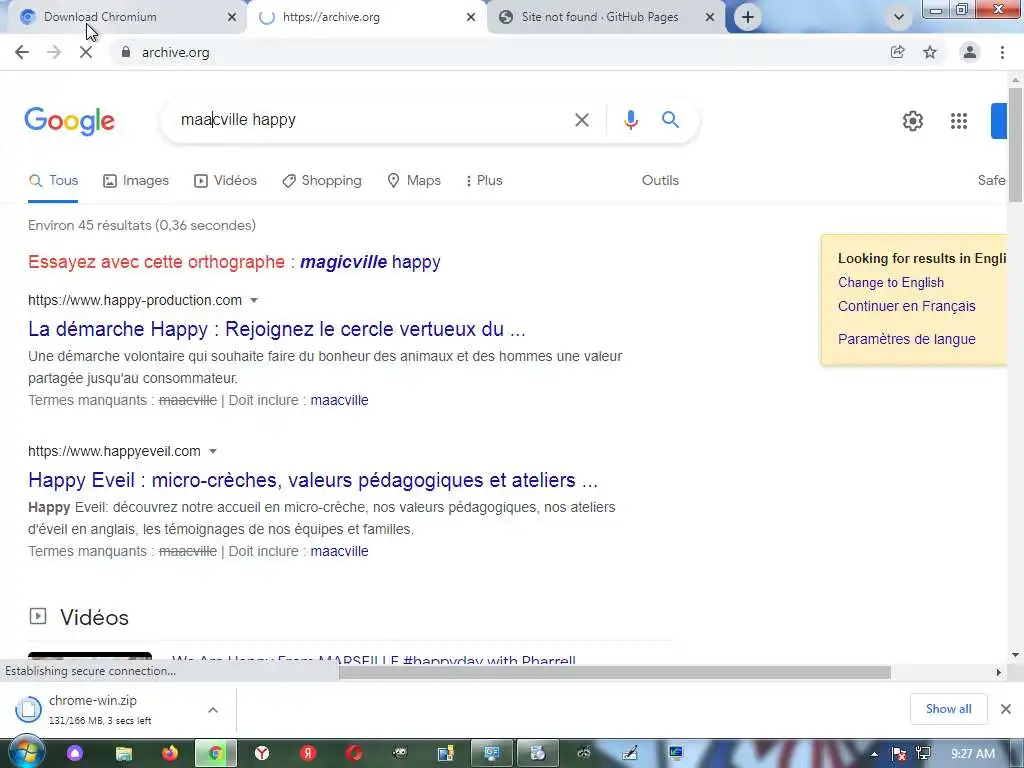Screen dimensions: 1024x768
Task: Bookmark this page with the star icon
Action: click(x=930, y=52)
